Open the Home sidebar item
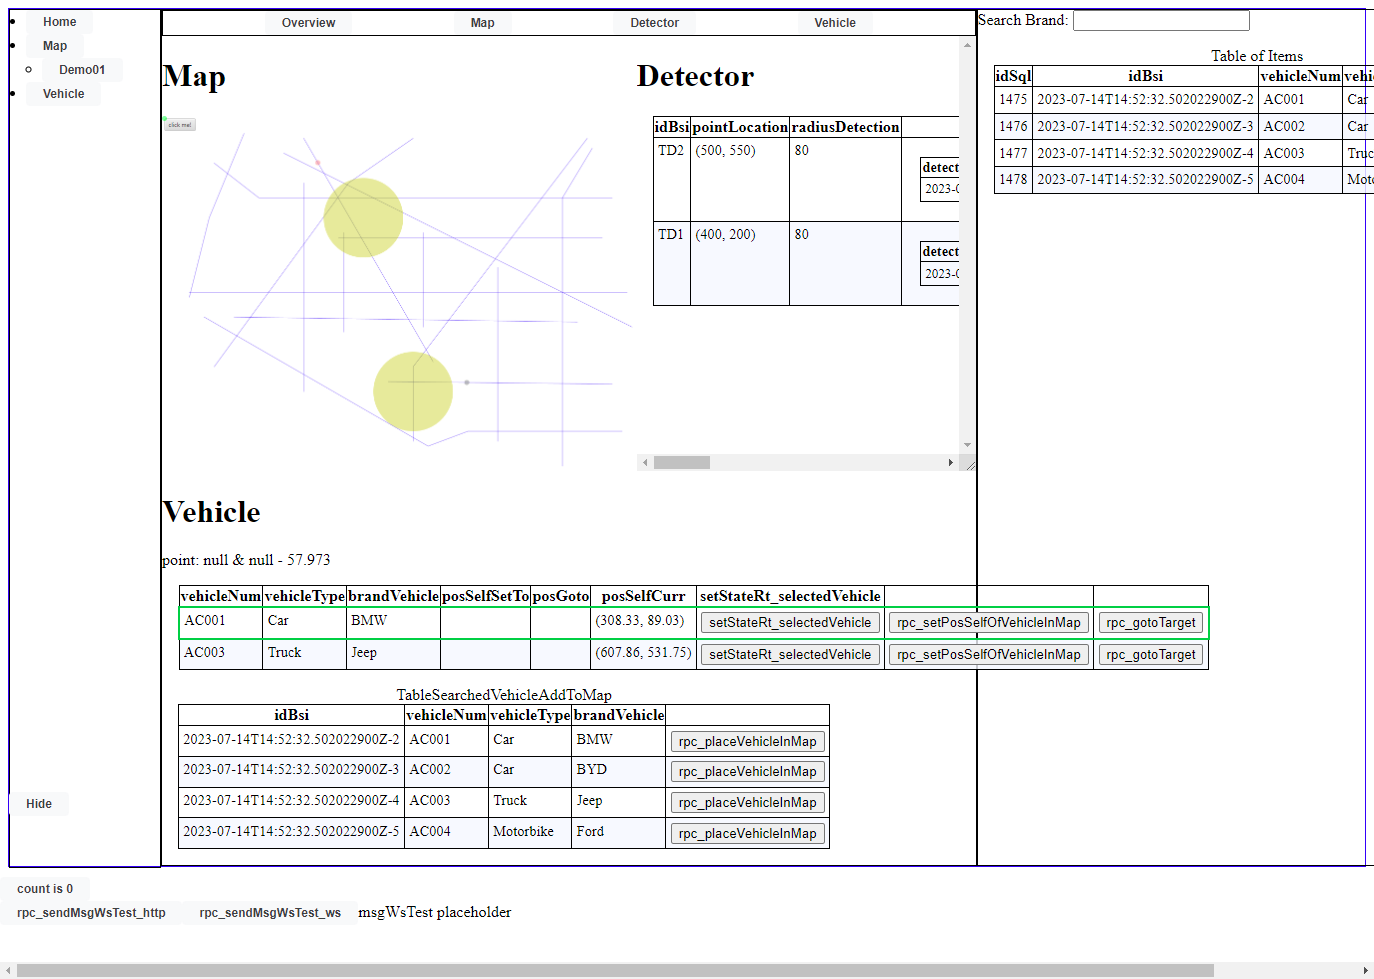 [59, 22]
